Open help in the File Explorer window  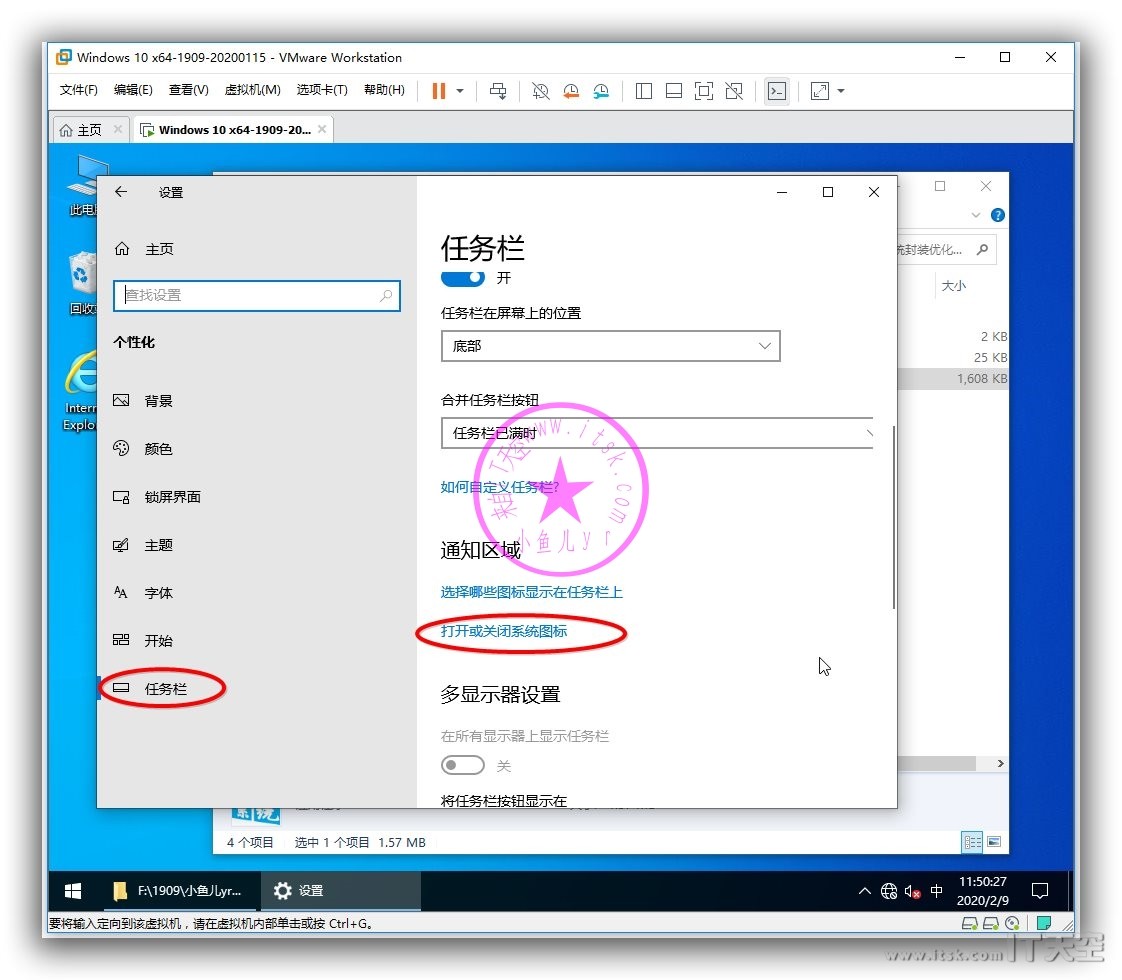(997, 215)
